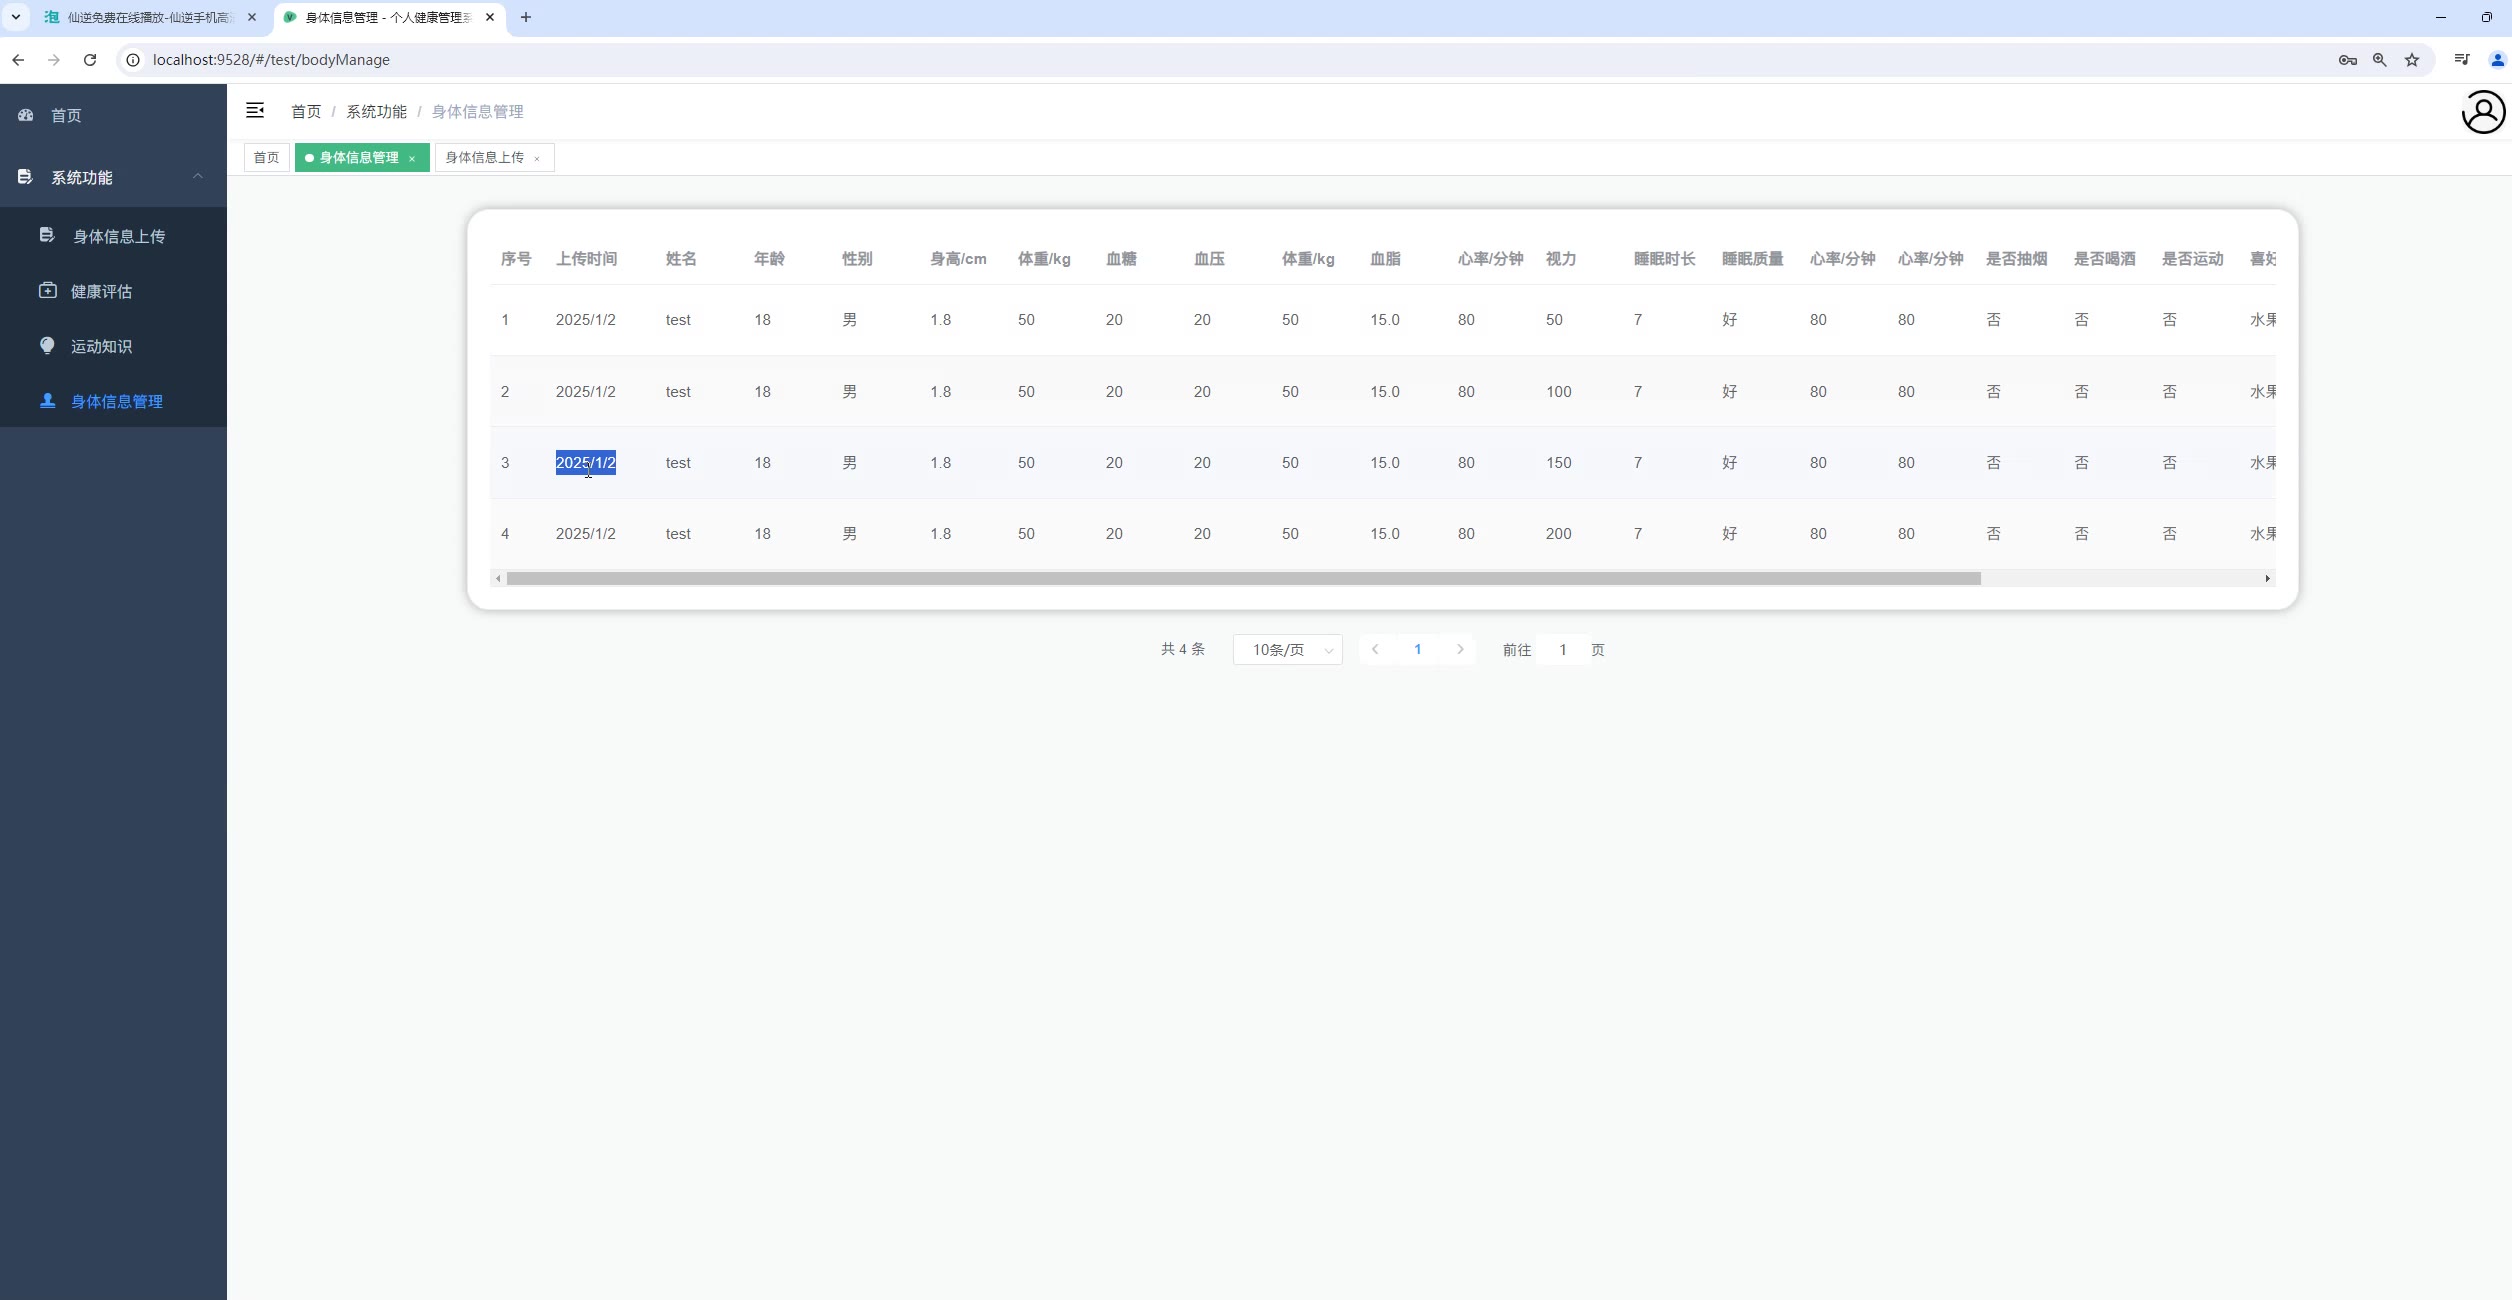Go to next page arrow in pagination
This screenshot has width=2512, height=1300.
1460,649
